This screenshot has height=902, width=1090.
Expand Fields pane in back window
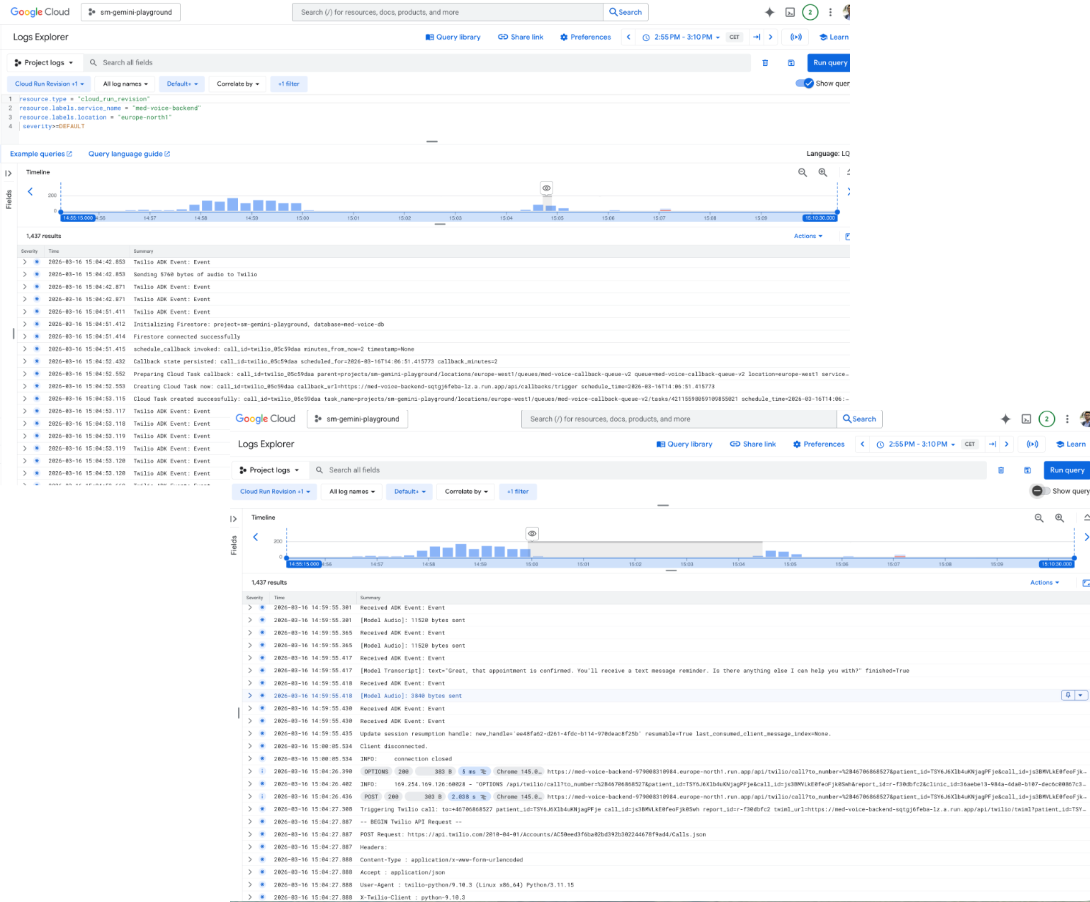pos(8,173)
